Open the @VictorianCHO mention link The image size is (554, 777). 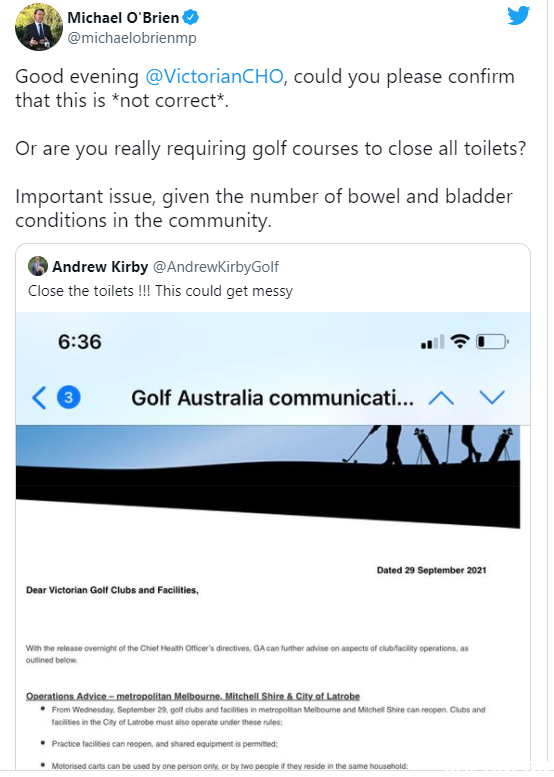(214, 76)
